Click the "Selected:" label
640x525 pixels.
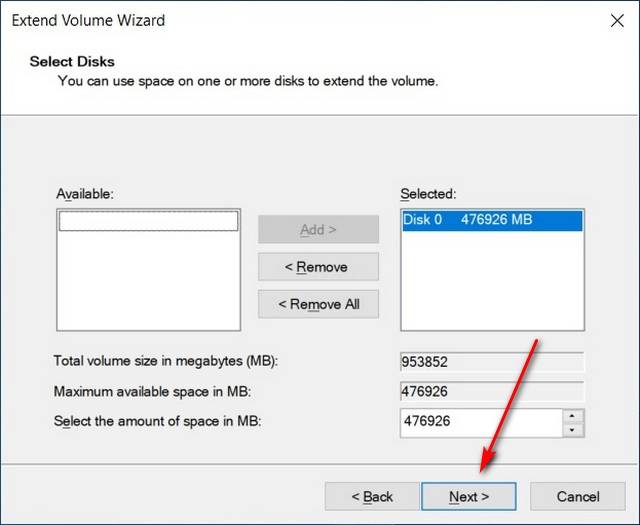pyautogui.click(x=428, y=193)
